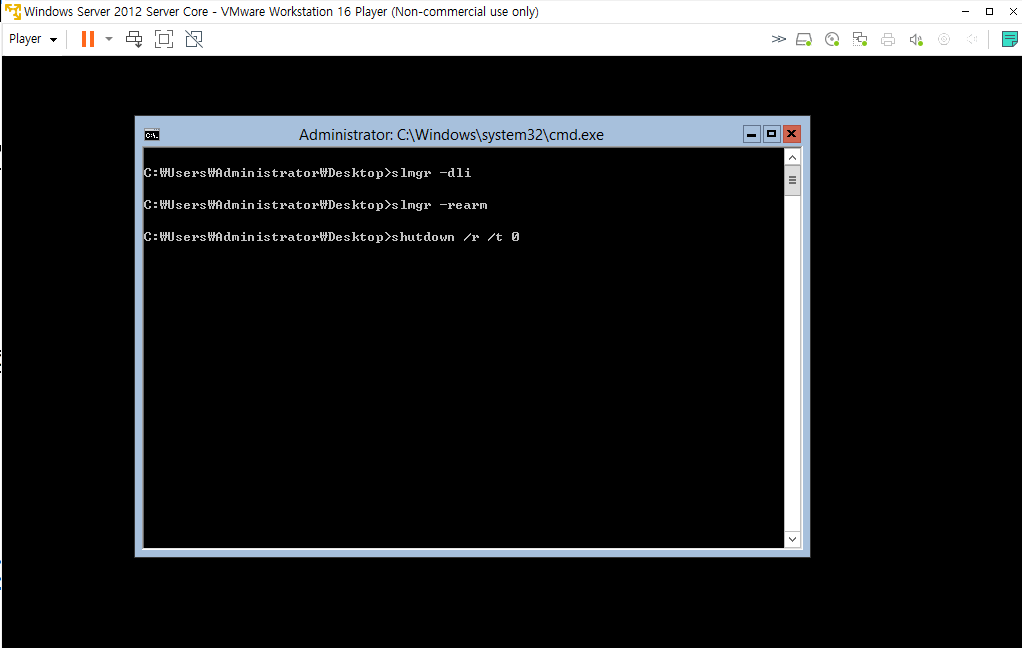Click the greyed-out circular device icon

[944, 39]
